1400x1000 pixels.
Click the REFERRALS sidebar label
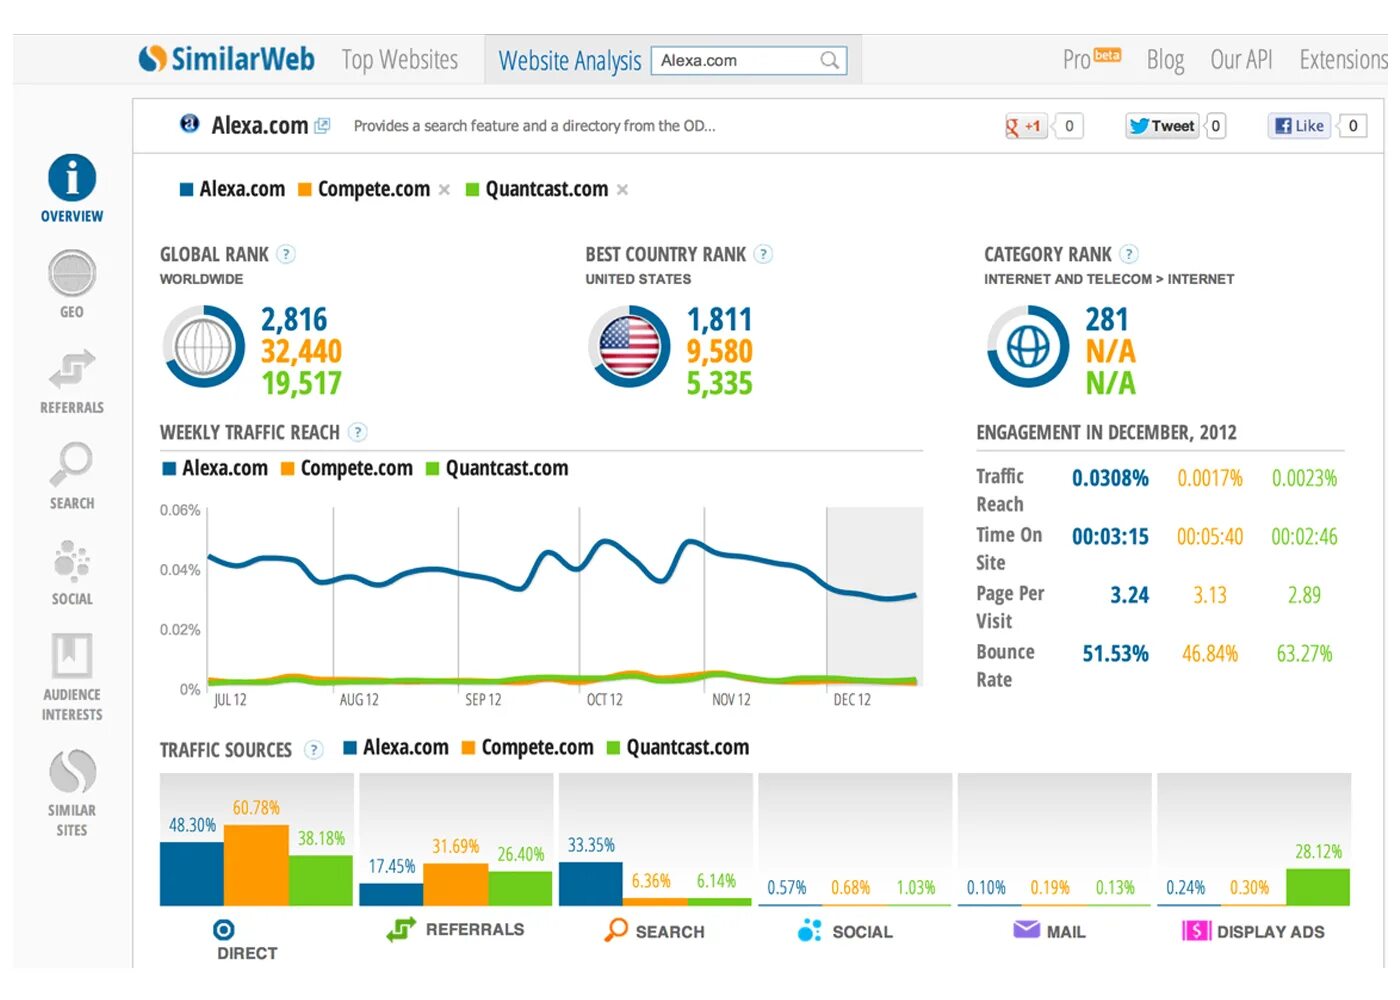[x=72, y=408]
